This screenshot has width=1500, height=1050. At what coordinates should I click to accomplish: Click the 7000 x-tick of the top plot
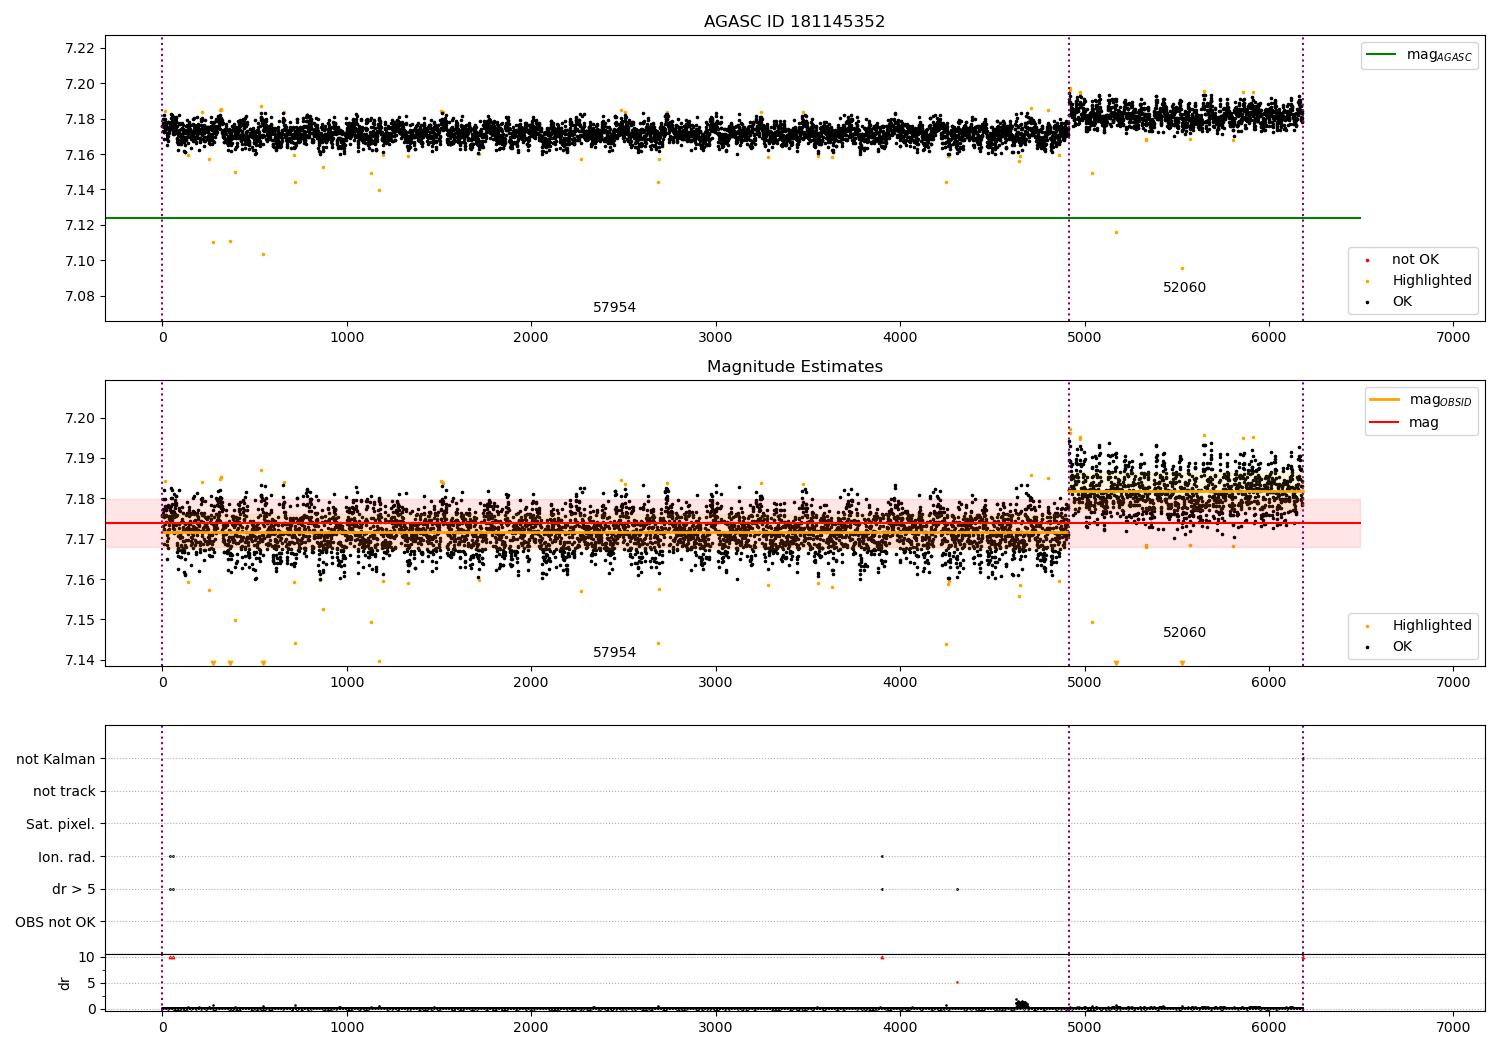[1453, 337]
